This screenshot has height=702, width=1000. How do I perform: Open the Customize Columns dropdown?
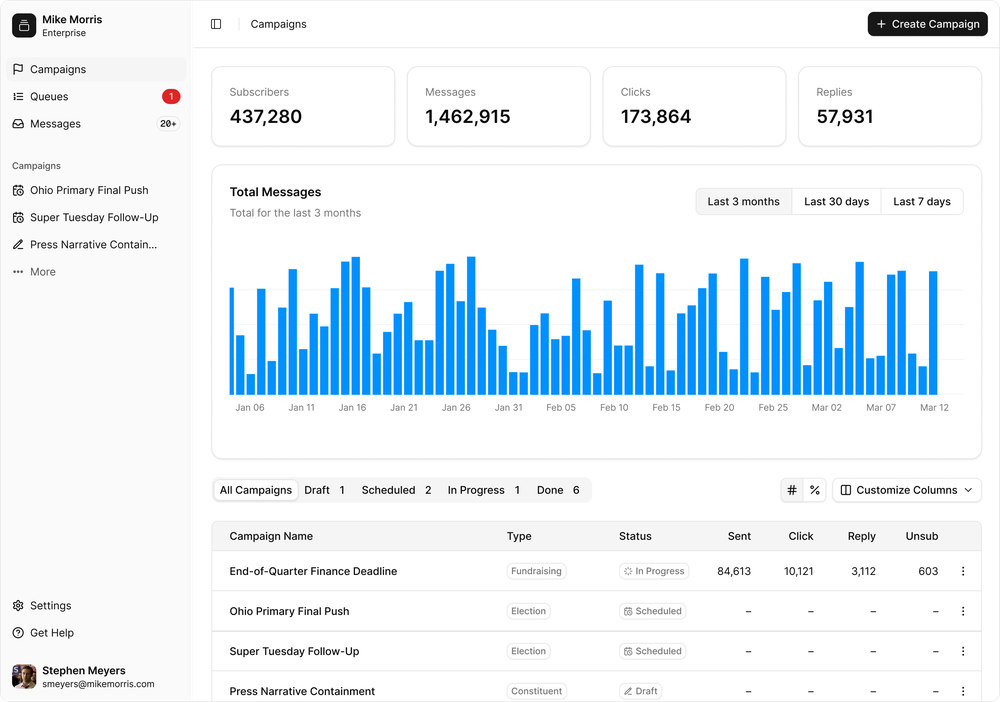click(x=906, y=490)
